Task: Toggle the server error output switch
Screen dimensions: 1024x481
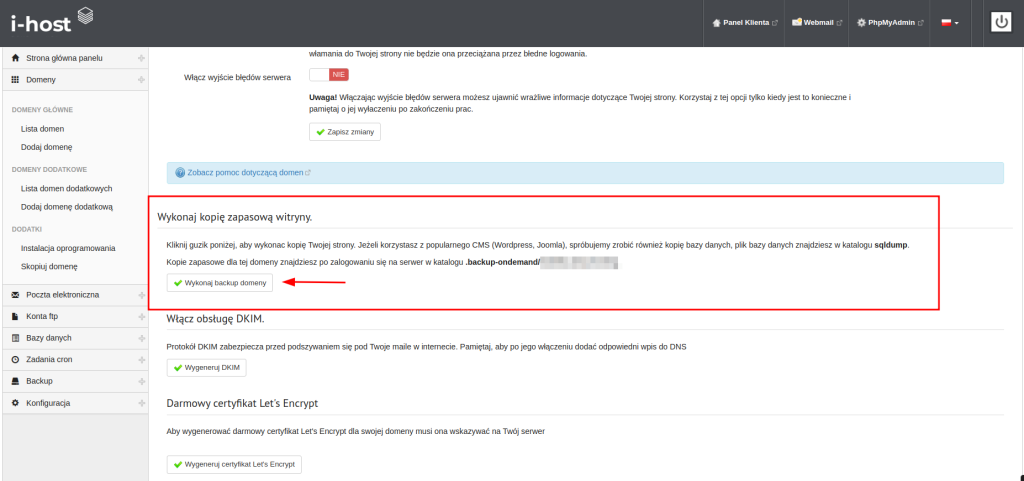Action: tap(328, 75)
